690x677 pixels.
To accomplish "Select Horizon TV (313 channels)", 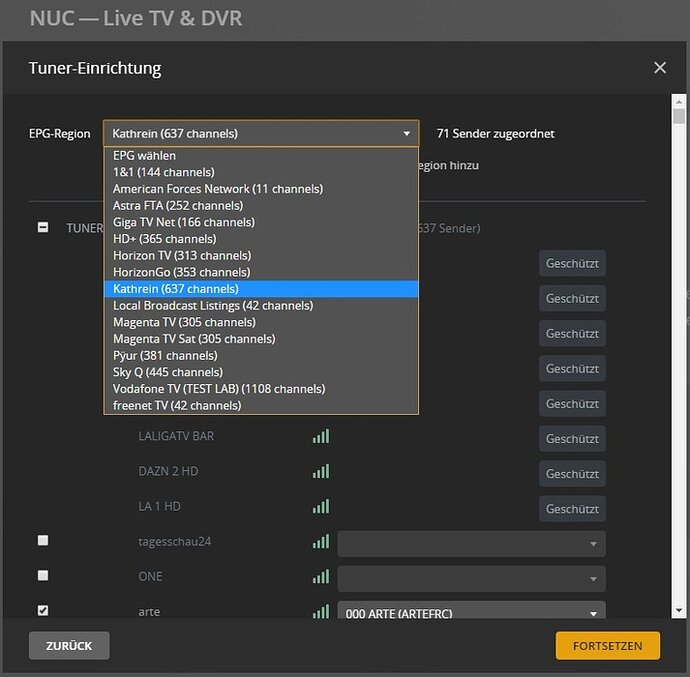I will pyautogui.click(x=261, y=256).
